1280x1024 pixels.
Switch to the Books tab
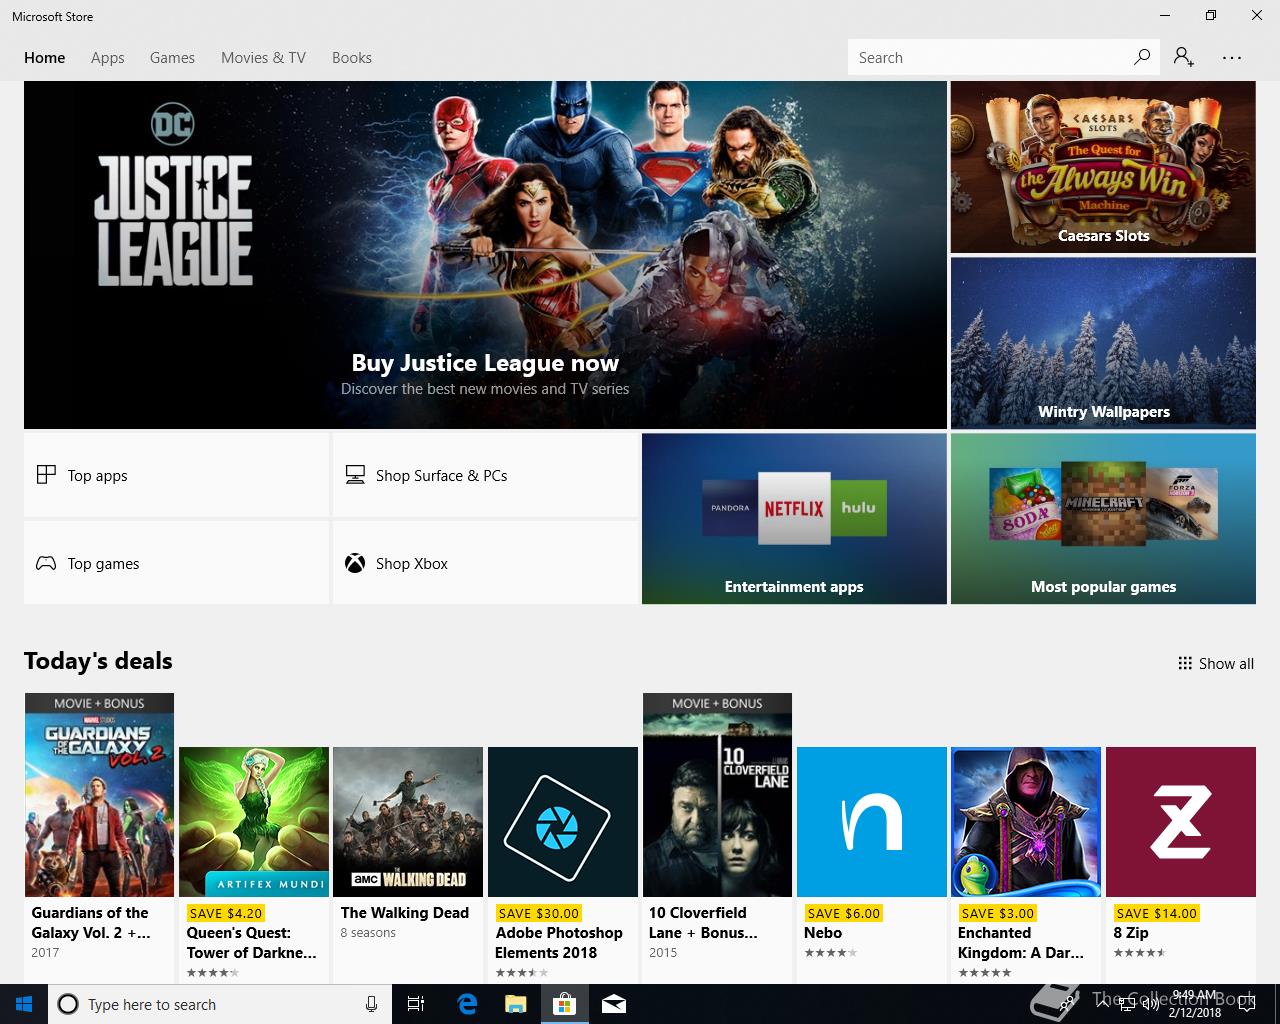click(x=352, y=58)
